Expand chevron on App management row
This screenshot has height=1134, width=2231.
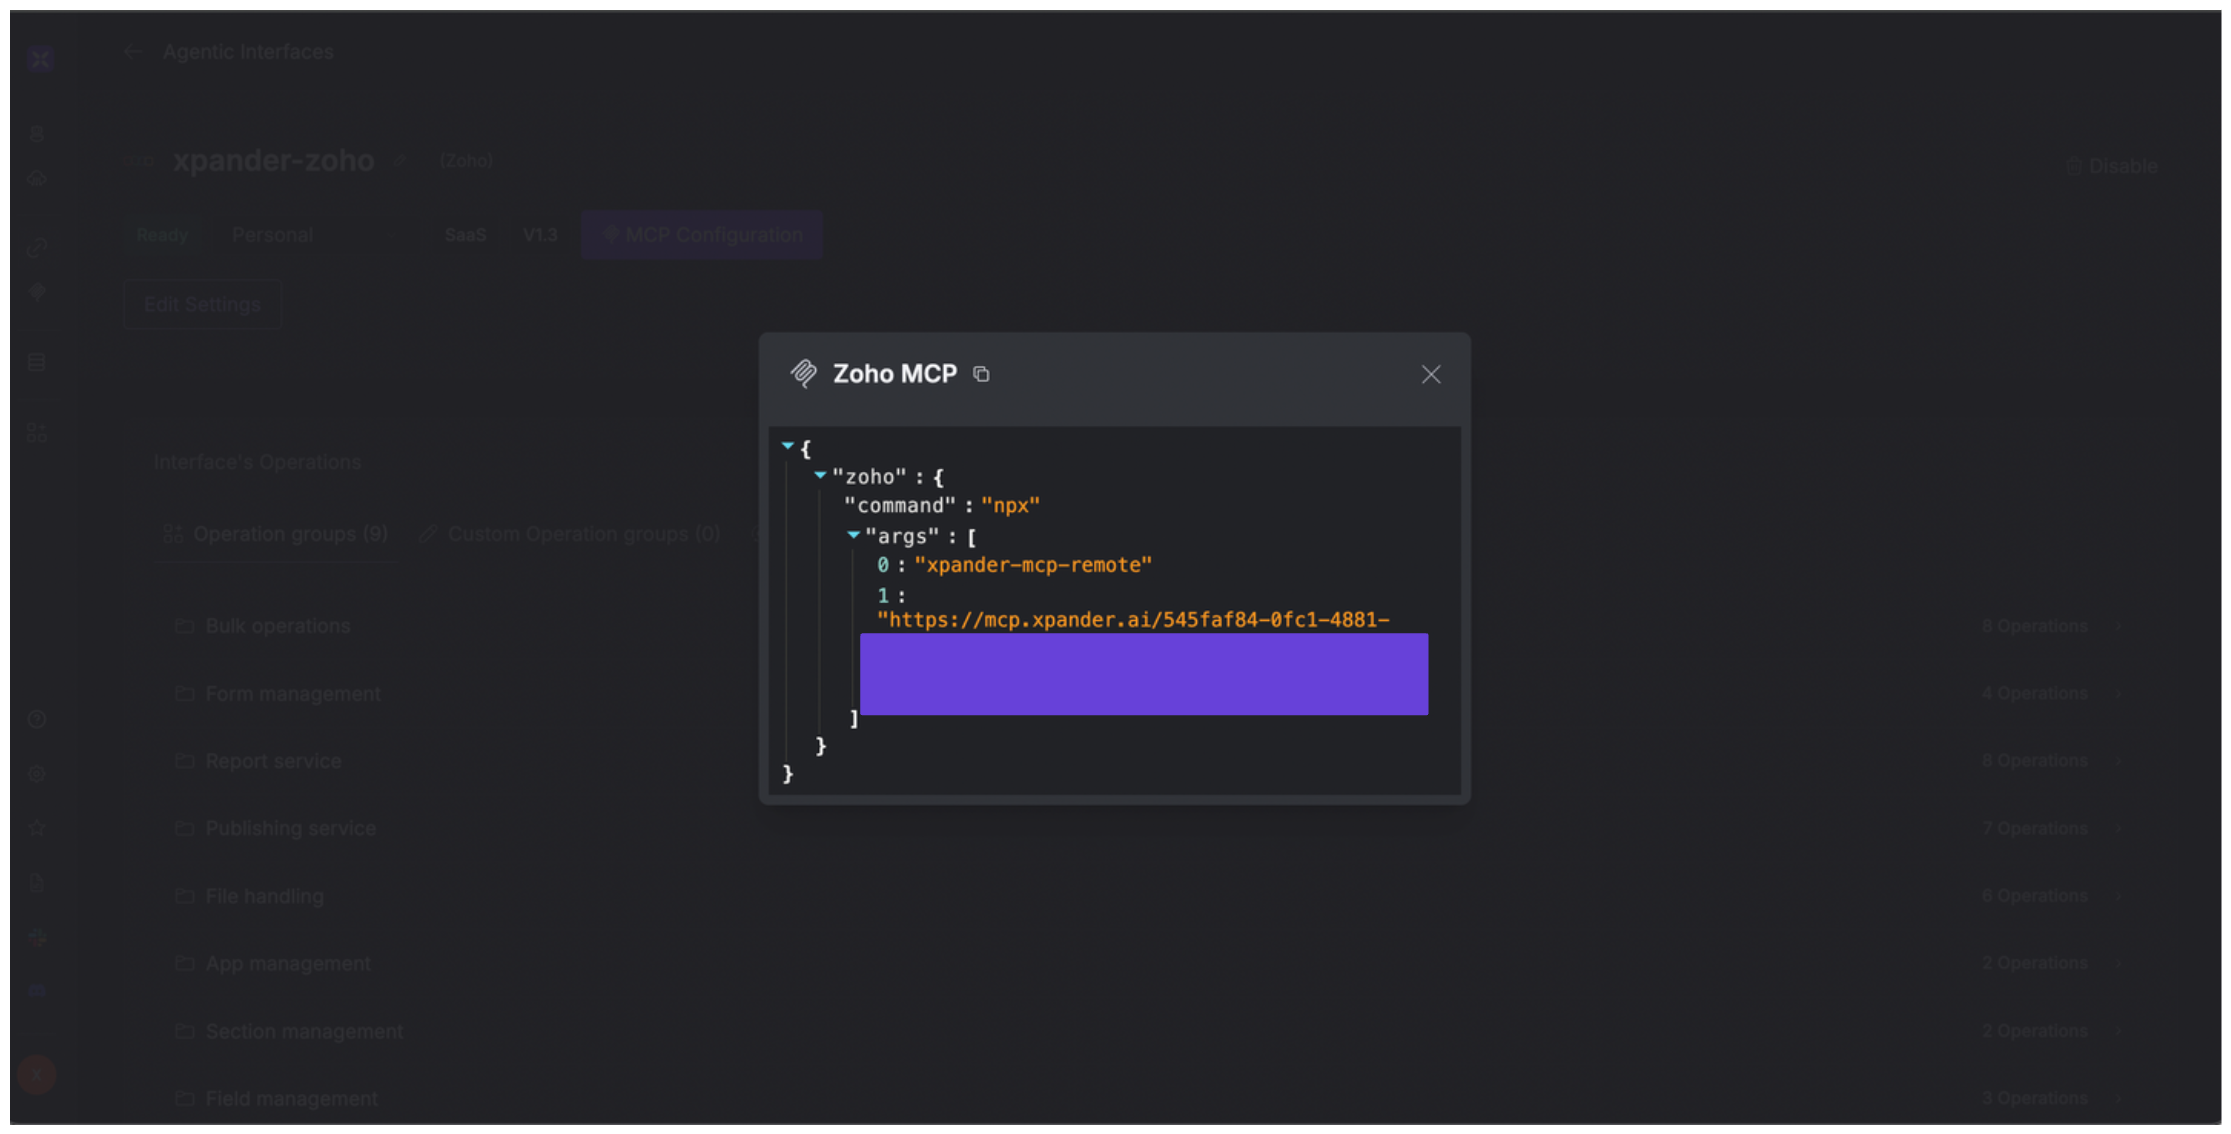click(x=2119, y=964)
